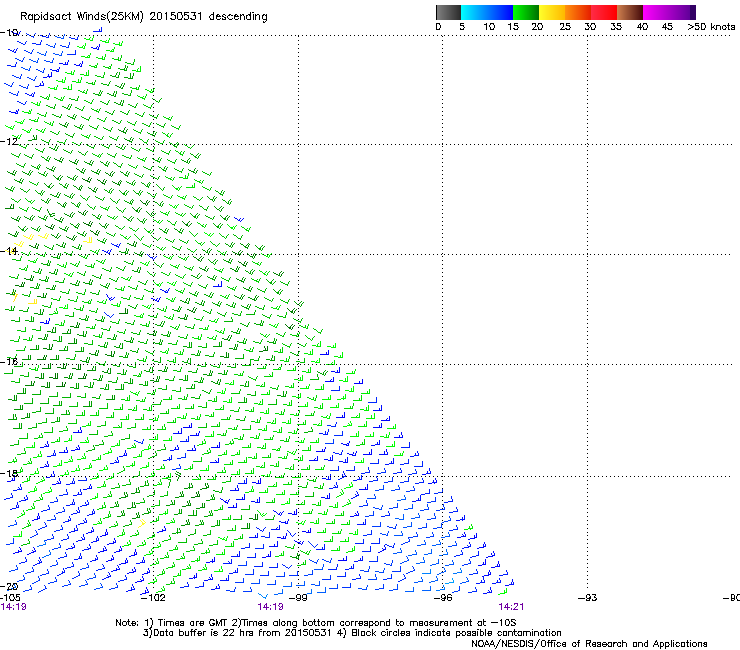The image size is (740, 650).
Task: Click the Rapidscat Winds(25KM) 20150531 descending title
Action: coord(143,17)
